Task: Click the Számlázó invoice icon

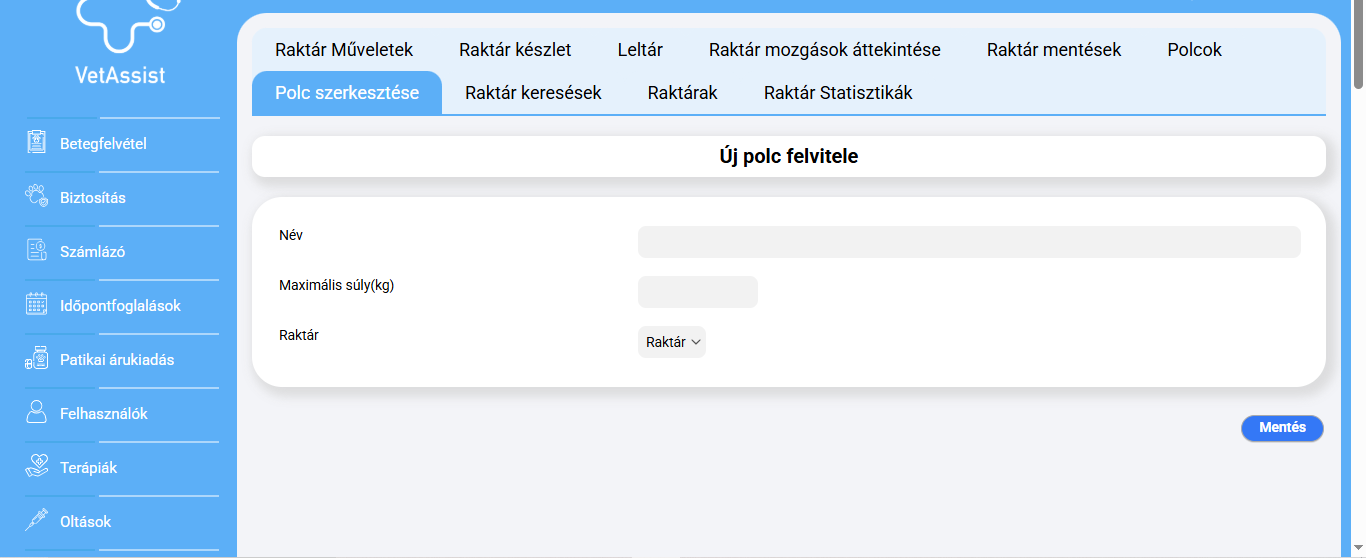Action: pos(37,251)
